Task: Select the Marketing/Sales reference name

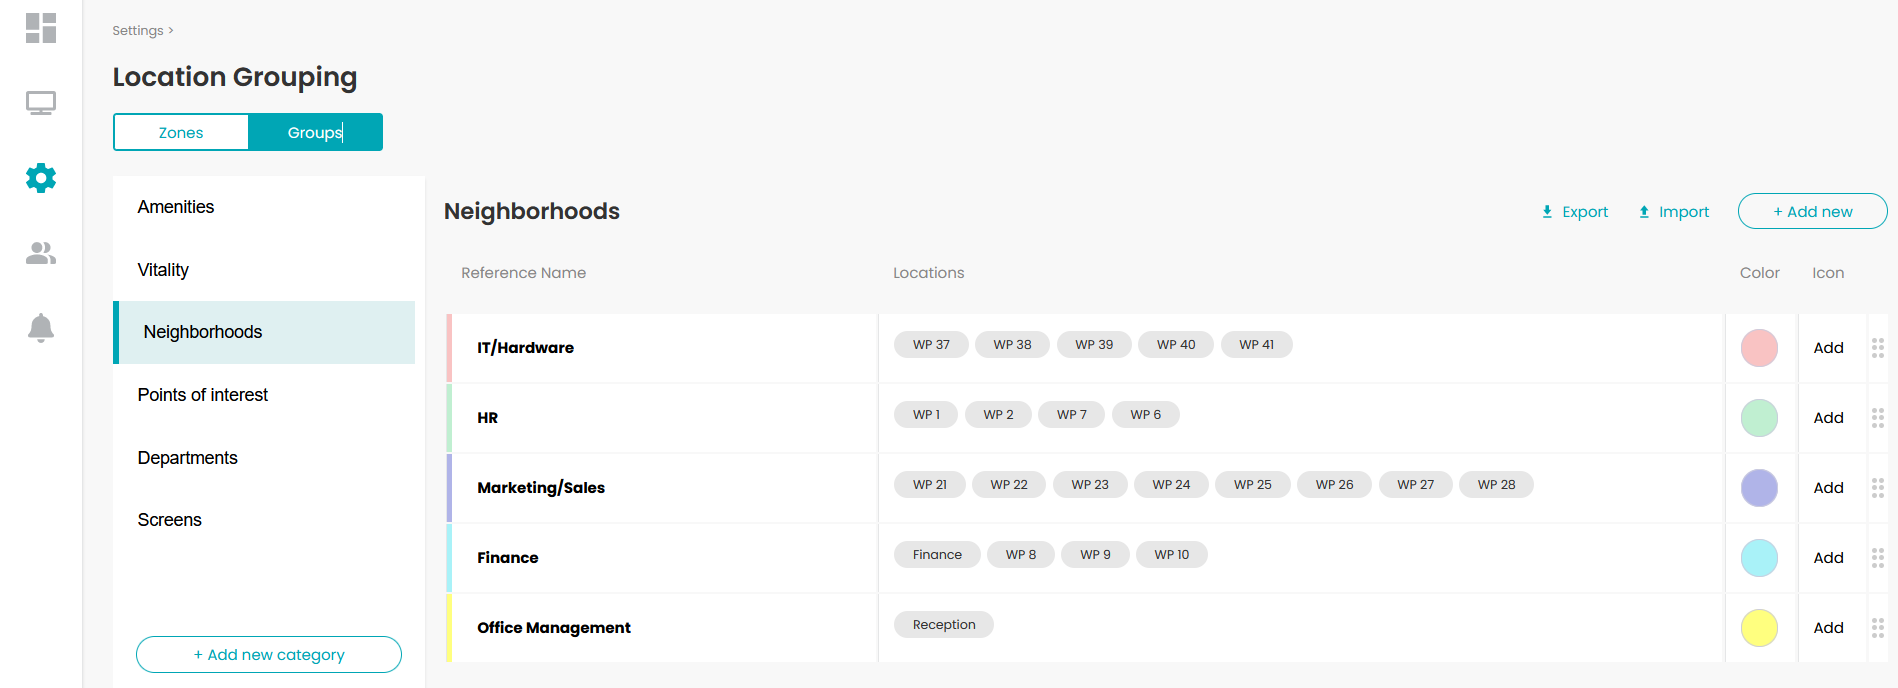Action: 541,488
